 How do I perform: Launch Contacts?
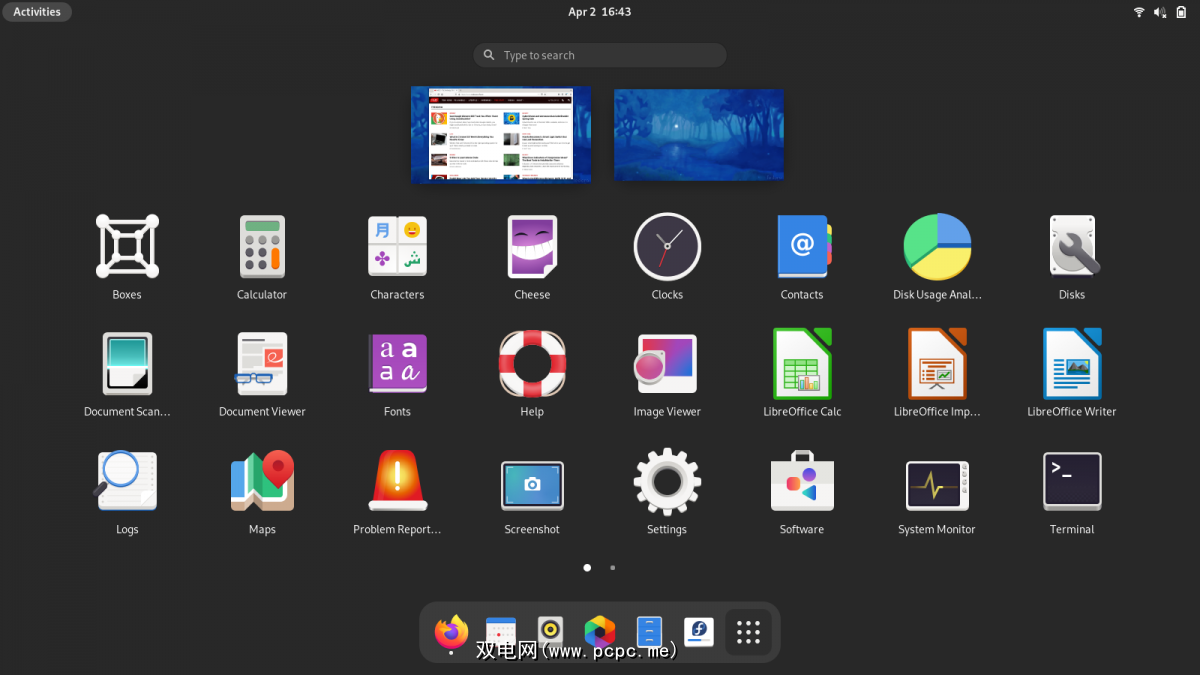(x=802, y=246)
